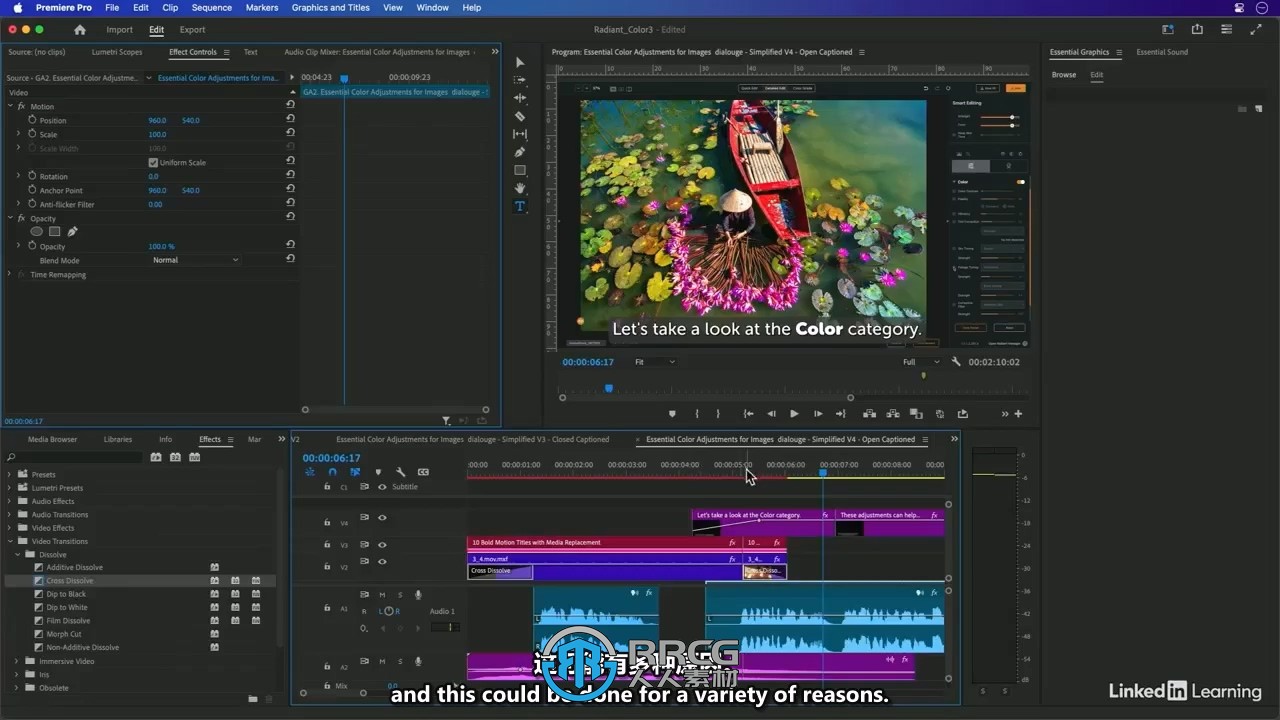Screen dimensions: 1280x720
Task: Toggle V4 track output eye
Action: (x=382, y=518)
